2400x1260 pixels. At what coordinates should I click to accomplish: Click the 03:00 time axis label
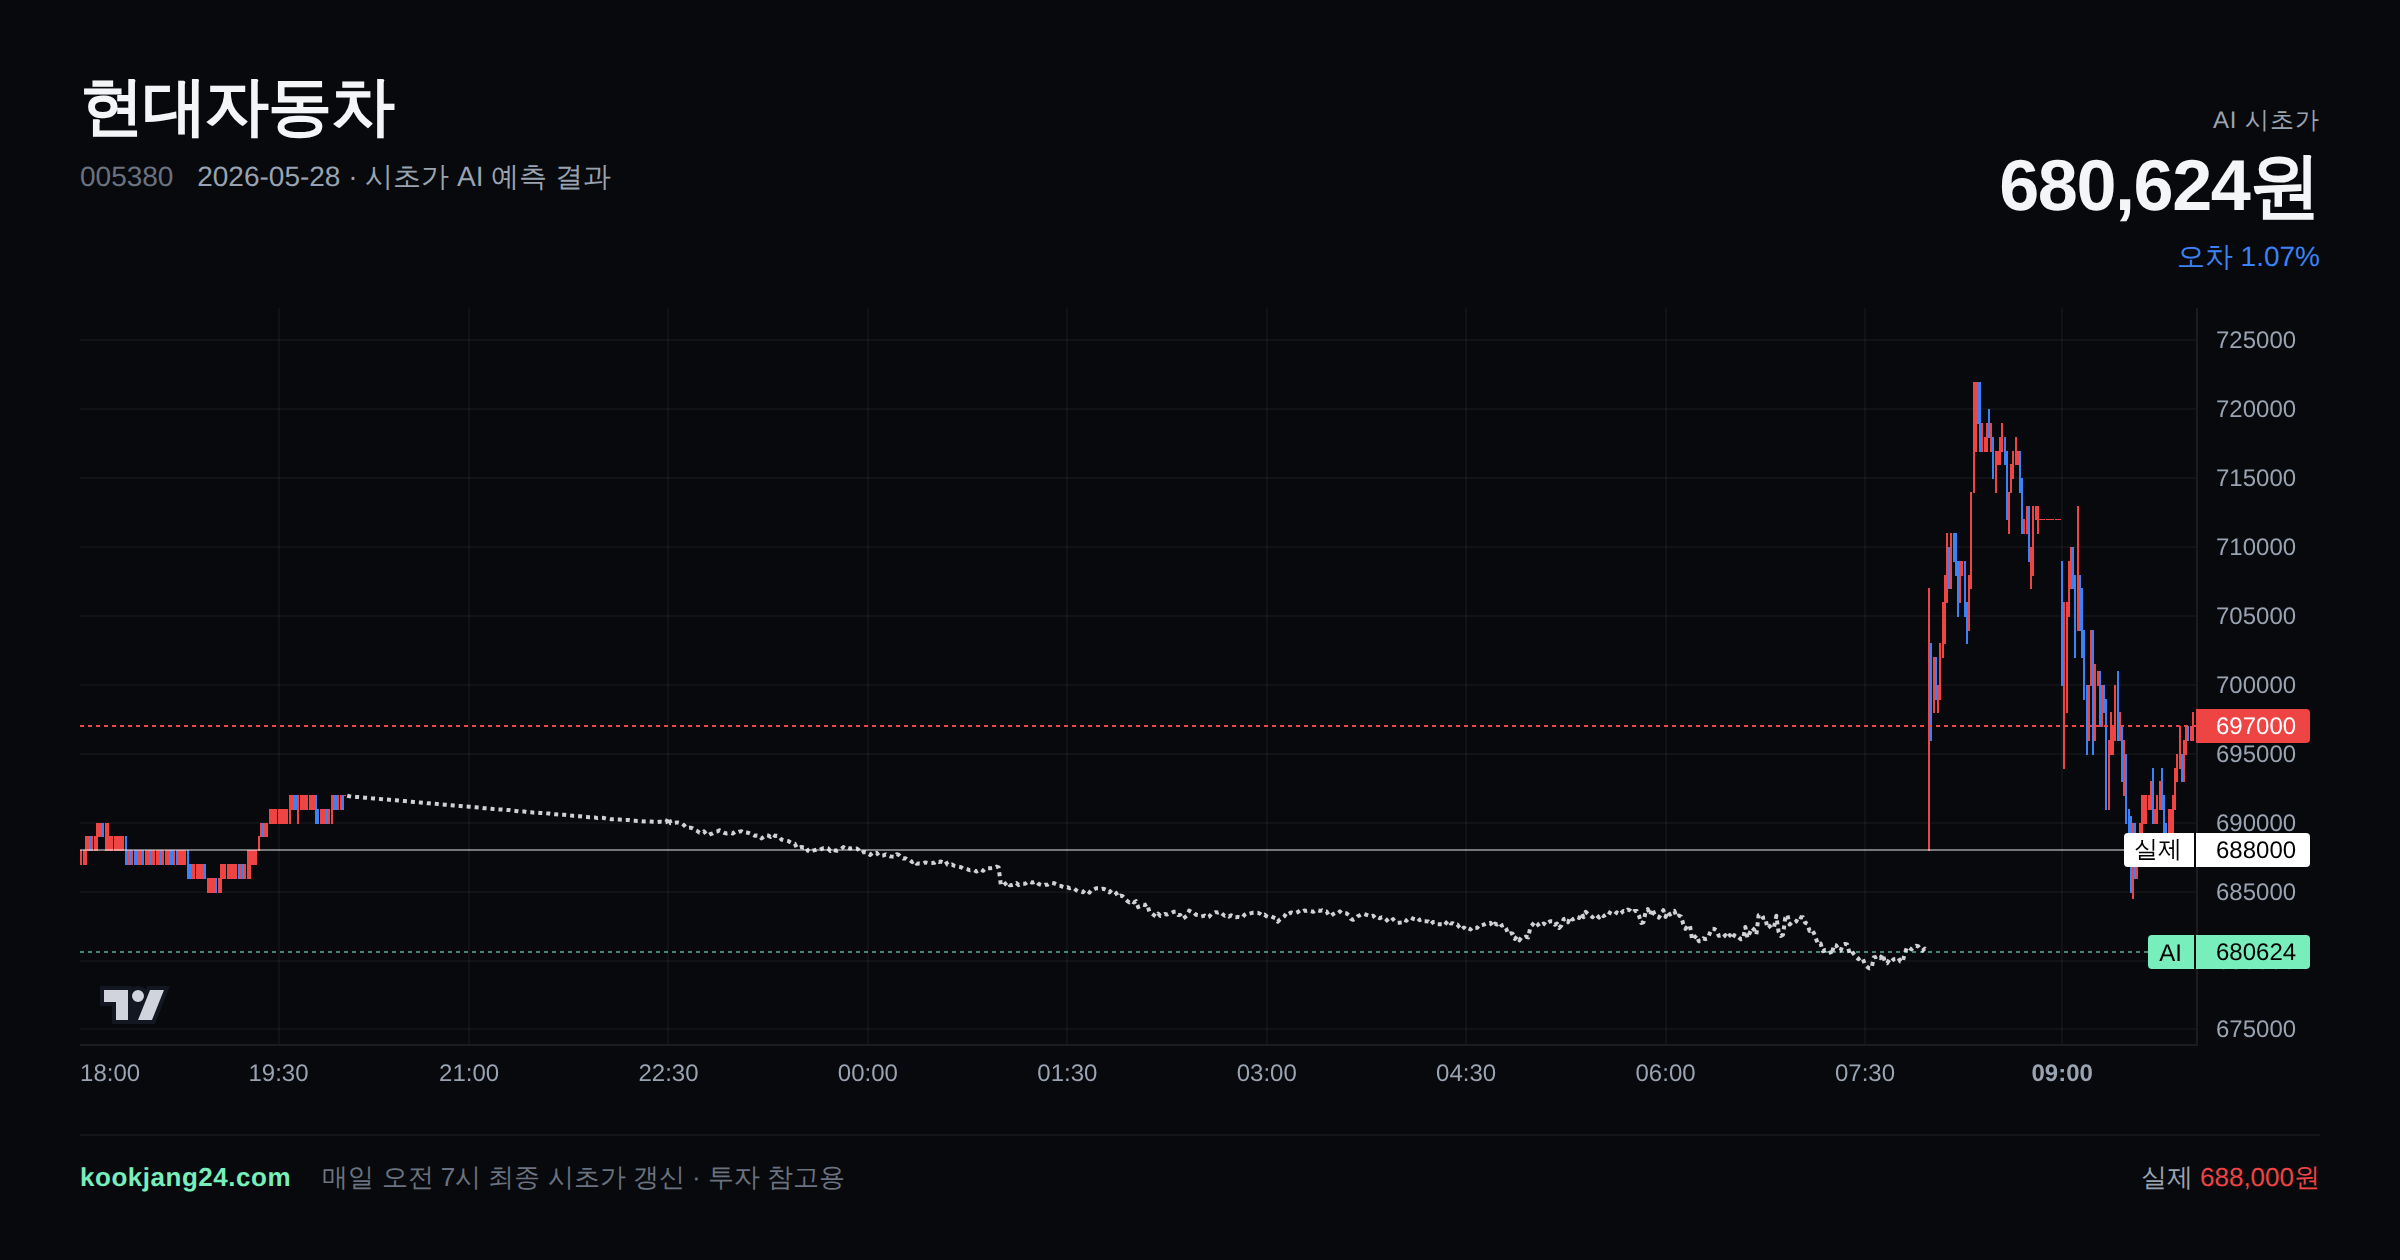[x=1266, y=1073]
